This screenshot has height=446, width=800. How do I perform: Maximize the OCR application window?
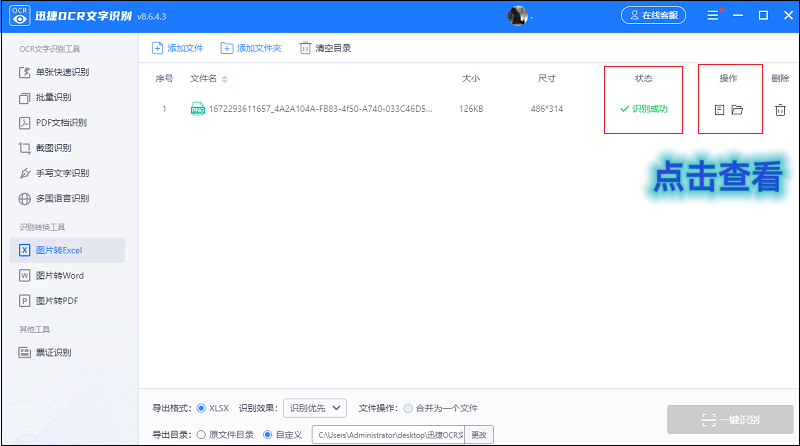point(763,15)
